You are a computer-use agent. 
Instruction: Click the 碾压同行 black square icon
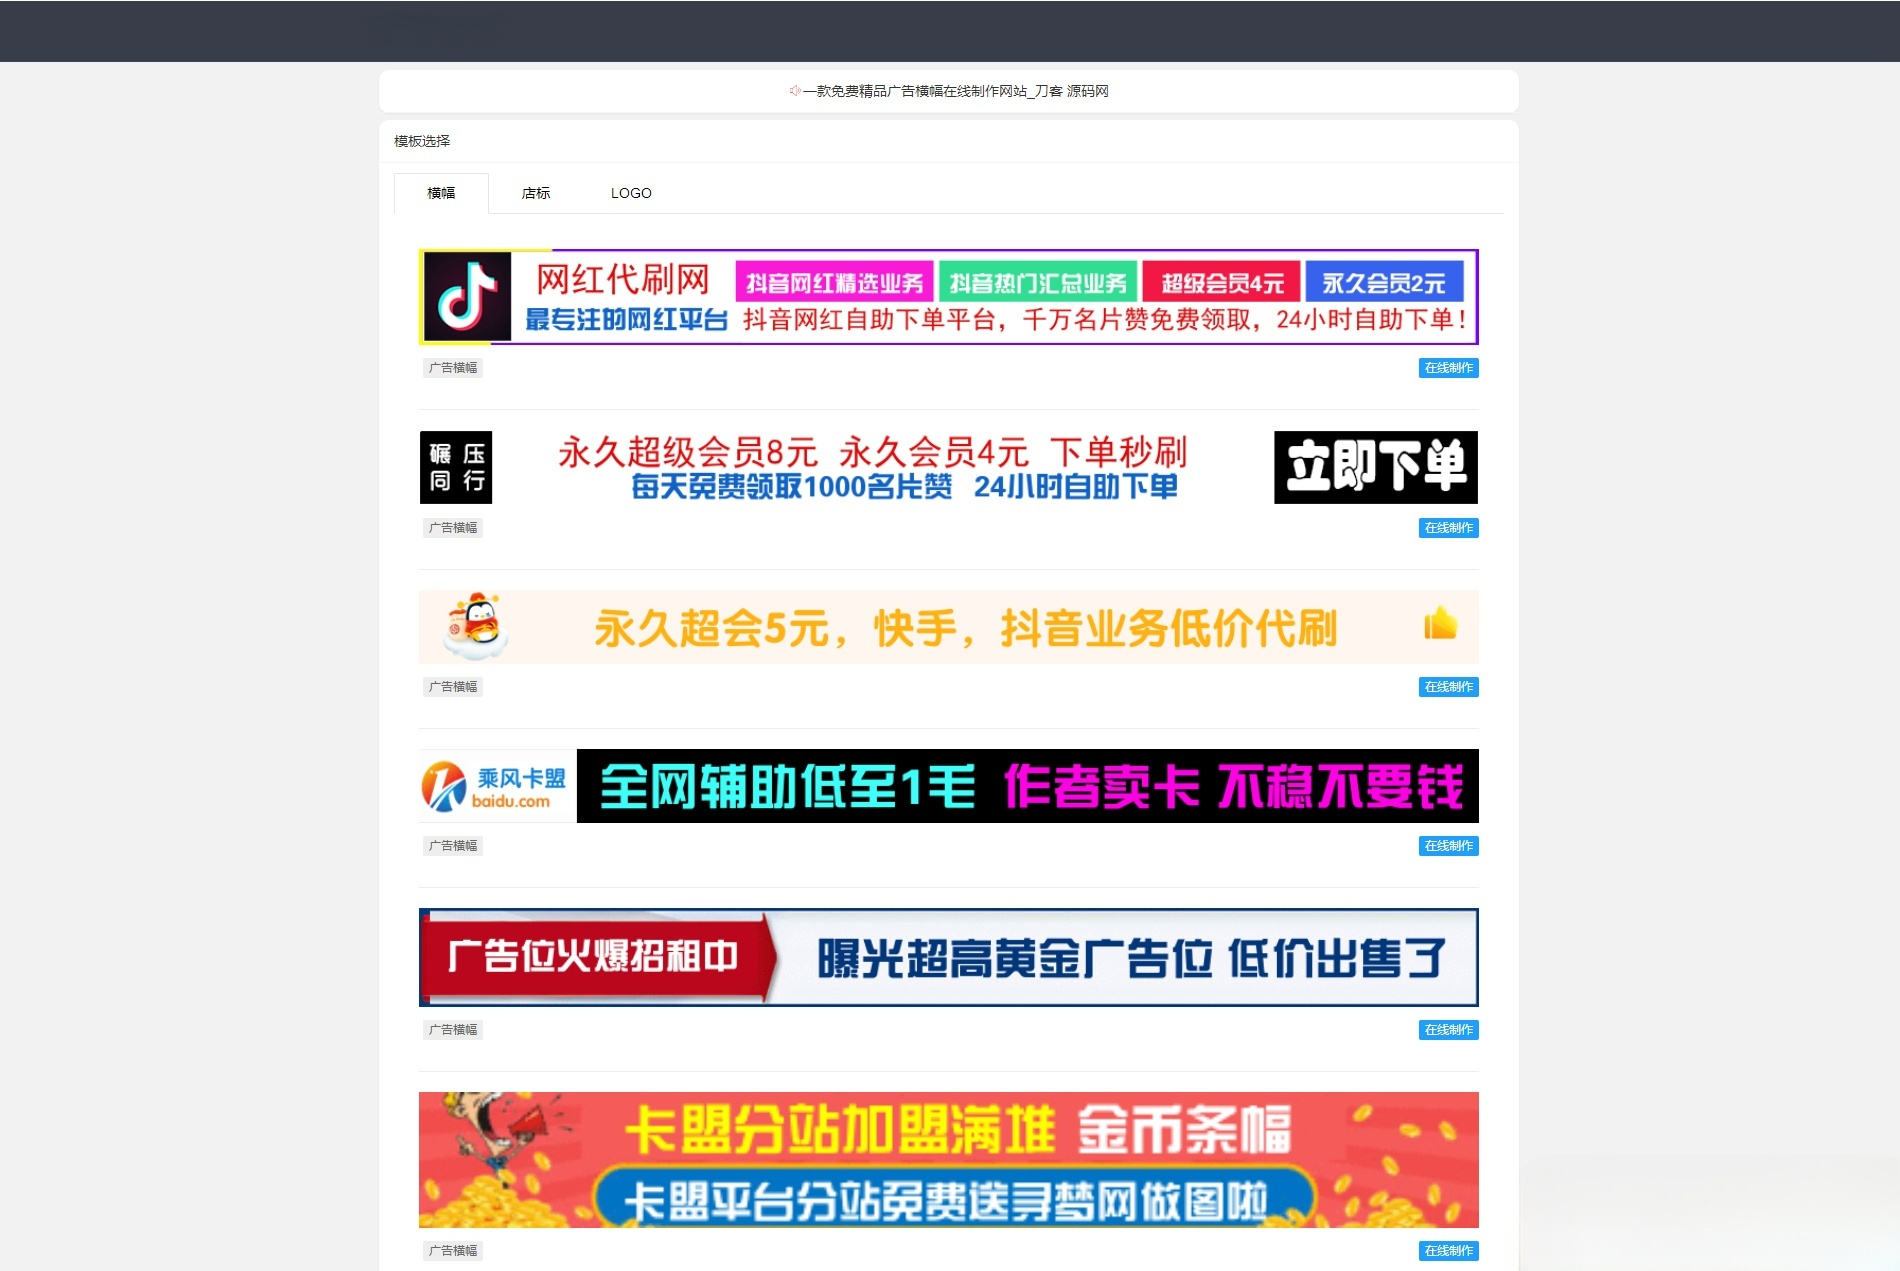point(455,466)
